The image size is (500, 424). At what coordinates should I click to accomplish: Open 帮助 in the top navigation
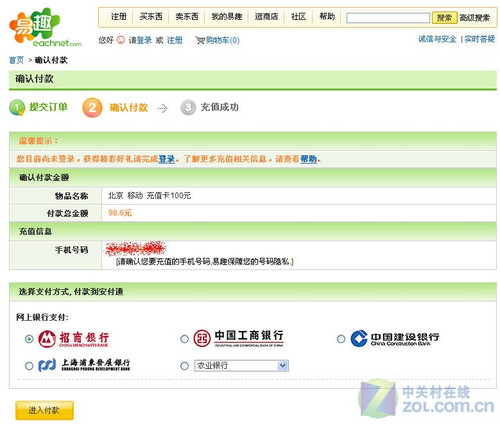[x=327, y=17]
